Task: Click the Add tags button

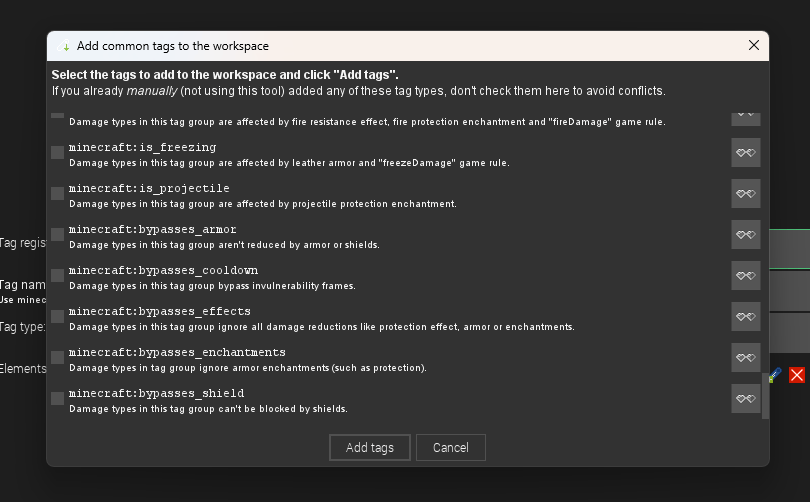Action: click(370, 447)
